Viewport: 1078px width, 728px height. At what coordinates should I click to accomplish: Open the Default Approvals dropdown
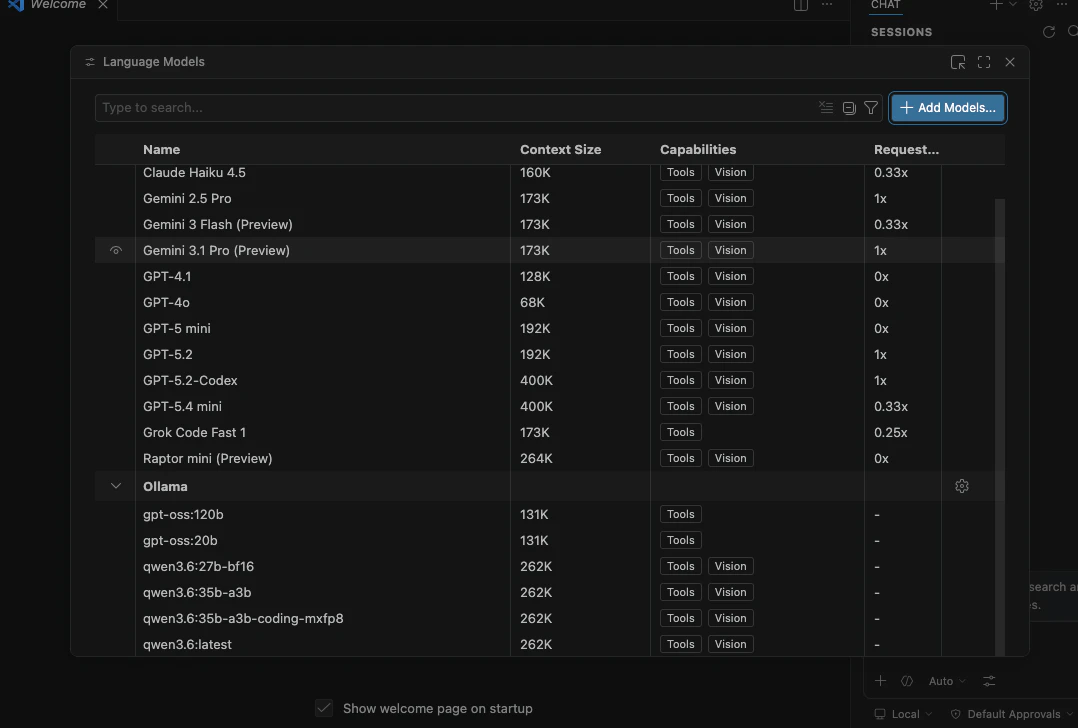coord(1012,714)
